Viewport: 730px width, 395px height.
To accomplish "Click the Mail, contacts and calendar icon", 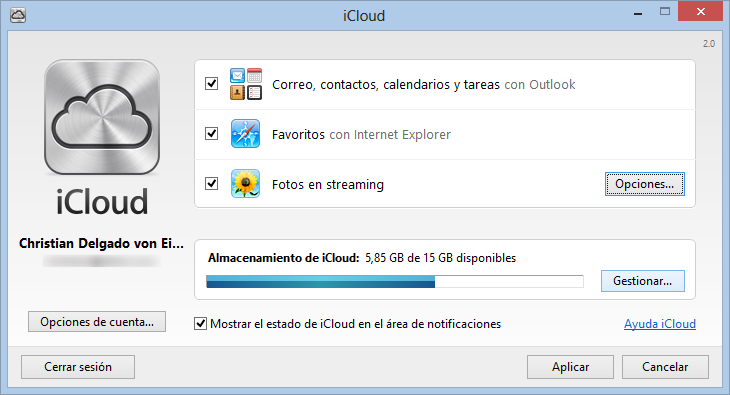I will [246, 84].
